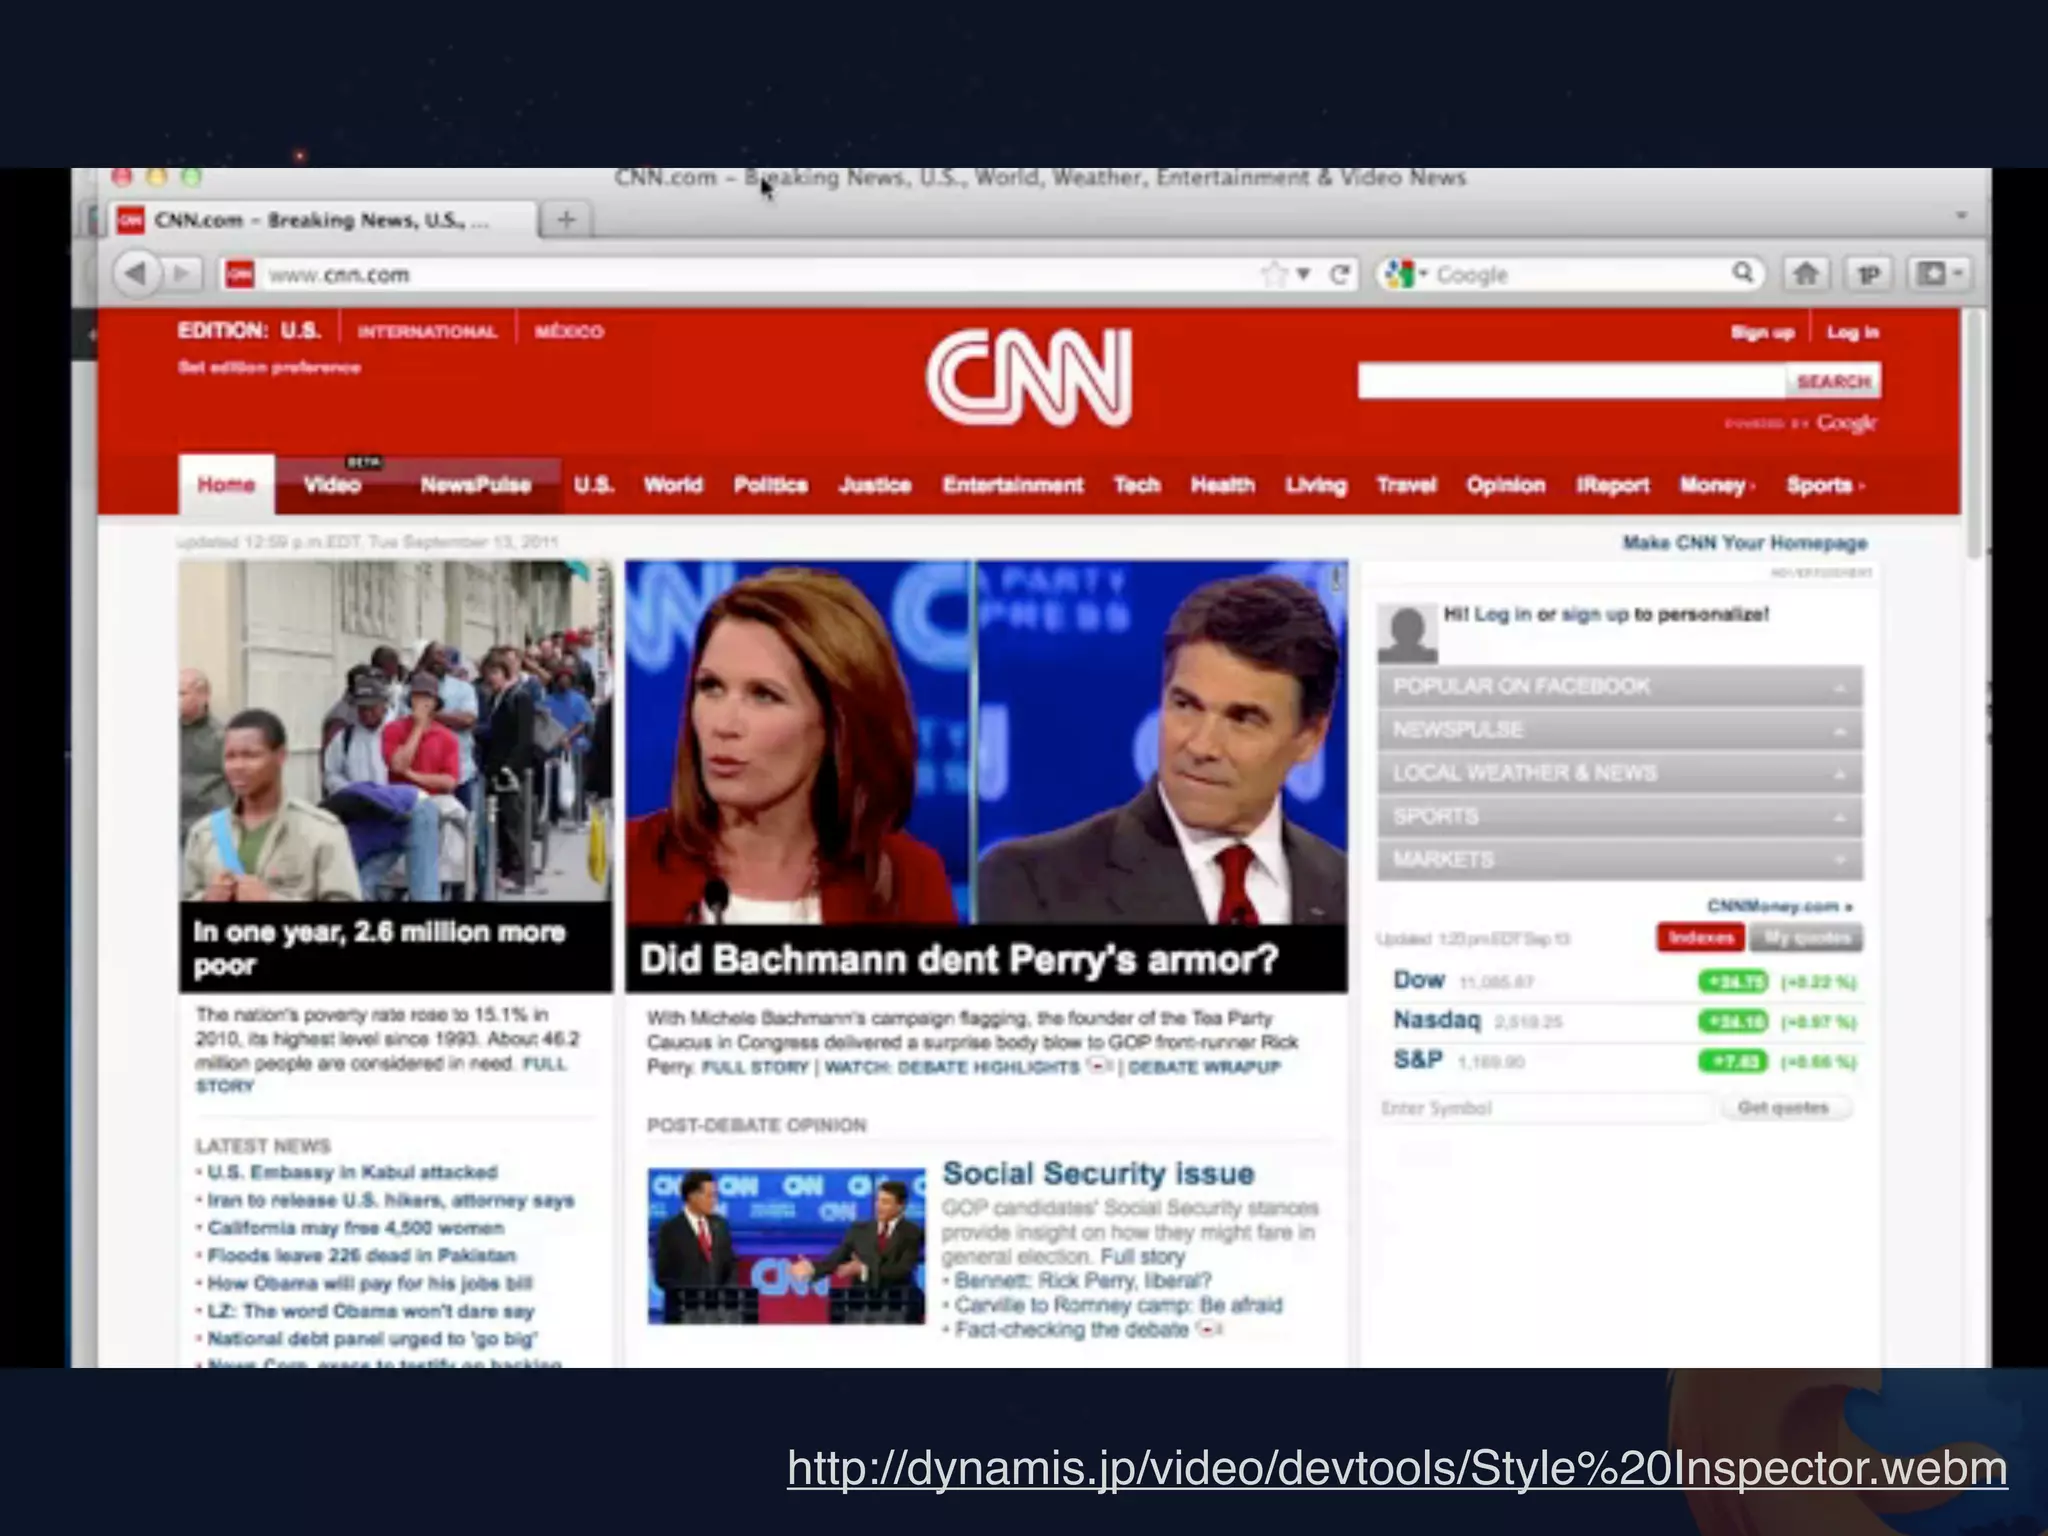Screen dimensions: 2048x1536
Task: Open the rightmost toolbar dropdown button
Action: point(1940,273)
